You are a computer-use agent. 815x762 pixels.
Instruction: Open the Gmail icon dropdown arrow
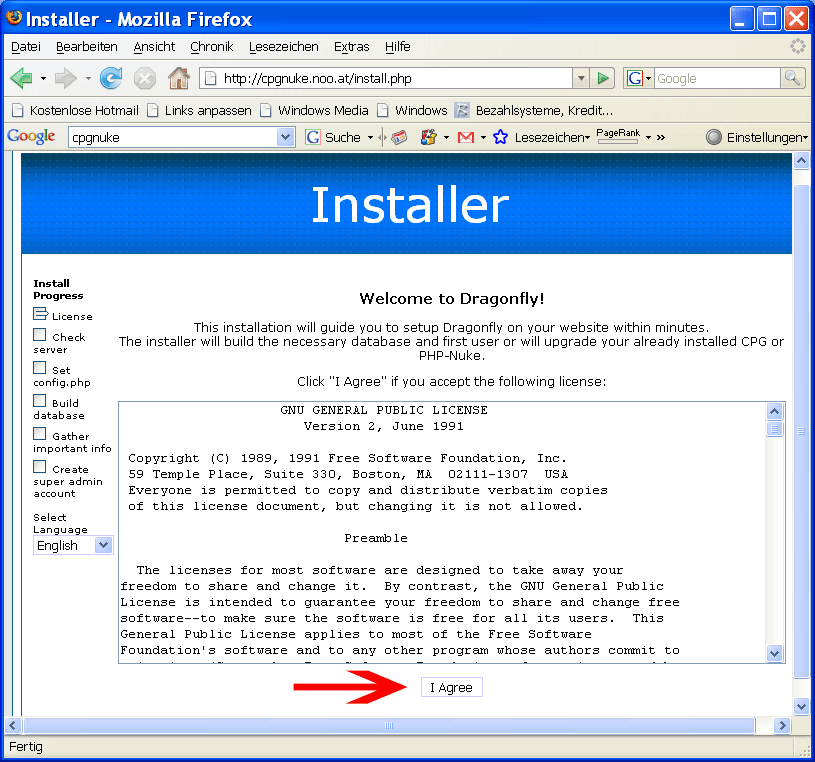click(x=483, y=137)
